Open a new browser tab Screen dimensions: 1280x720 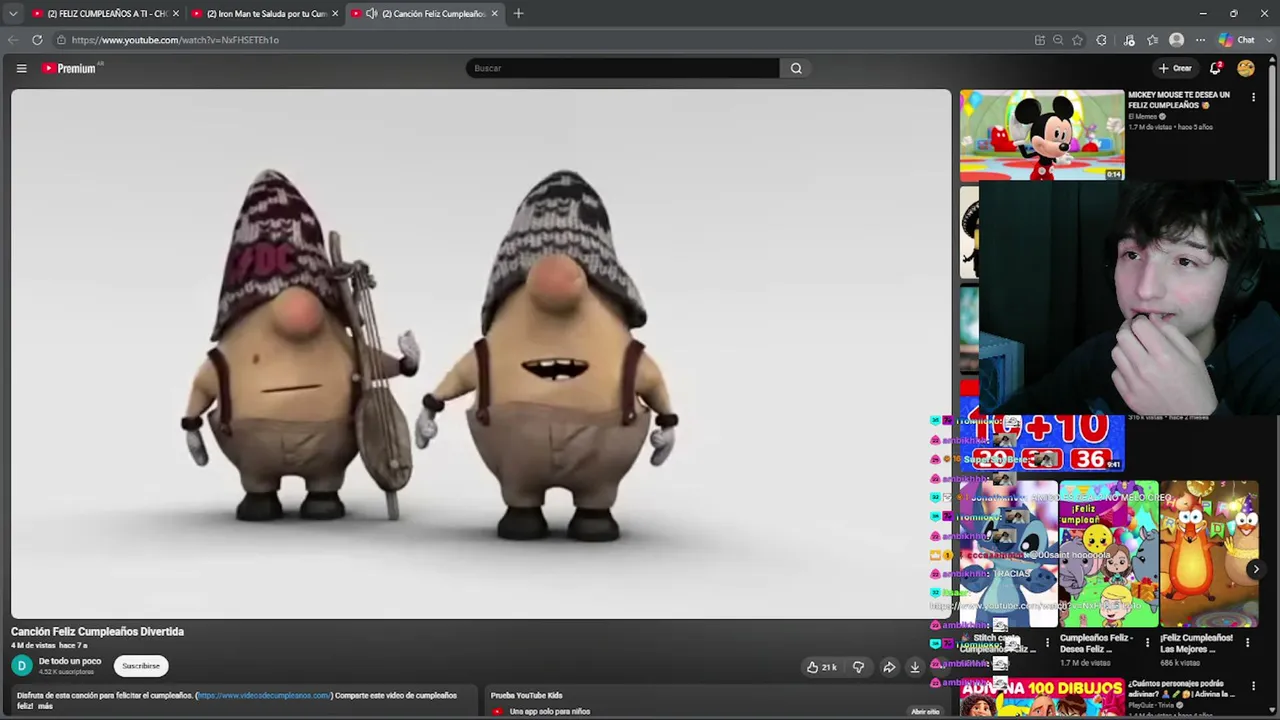click(518, 13)
